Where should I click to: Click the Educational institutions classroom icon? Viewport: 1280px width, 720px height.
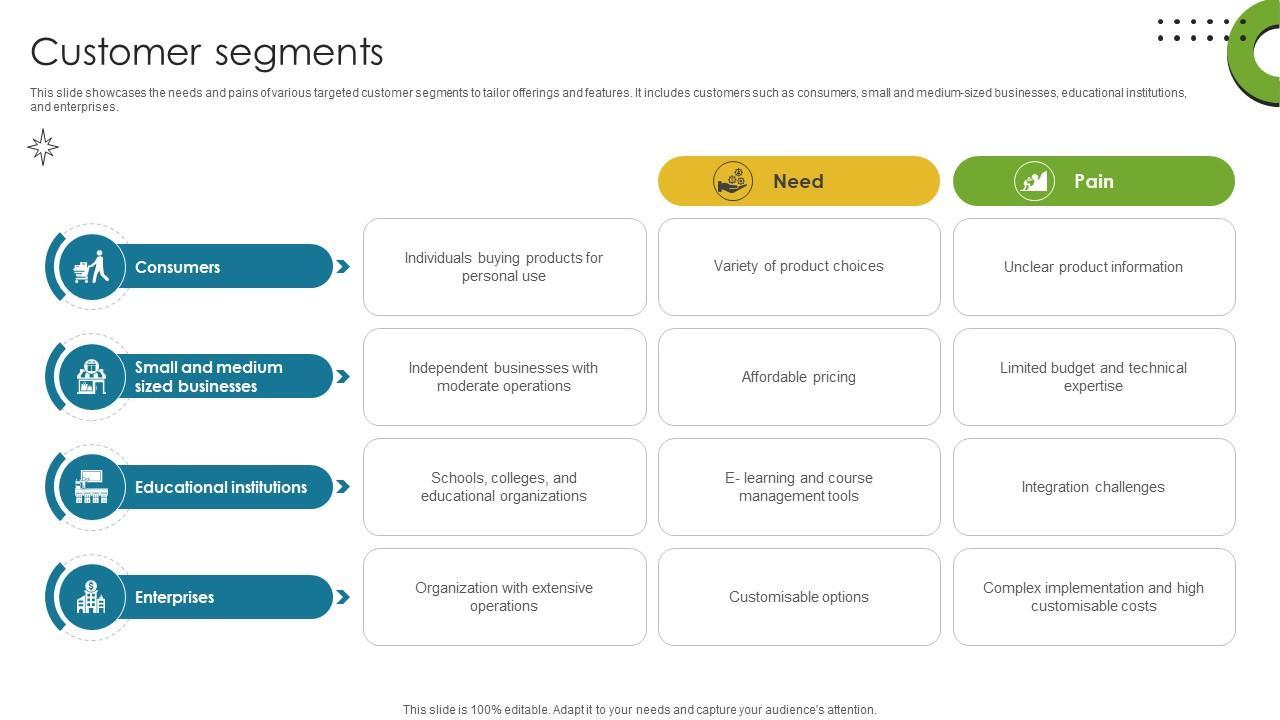[91, 487]
